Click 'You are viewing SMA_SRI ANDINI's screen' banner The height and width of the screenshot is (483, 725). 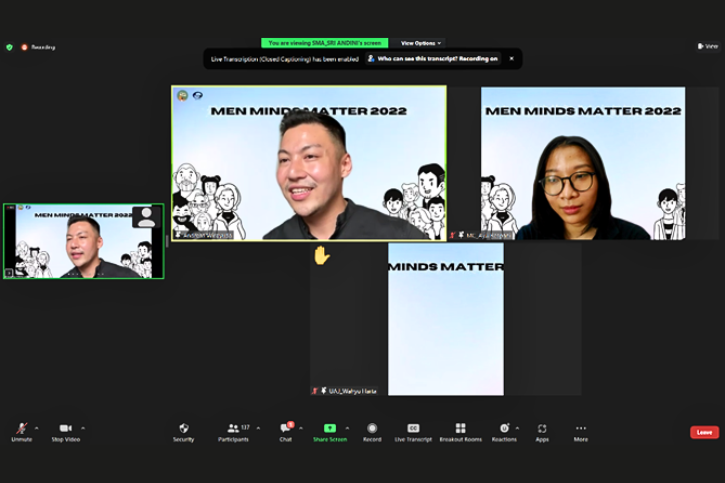click(x=325, y=43)
